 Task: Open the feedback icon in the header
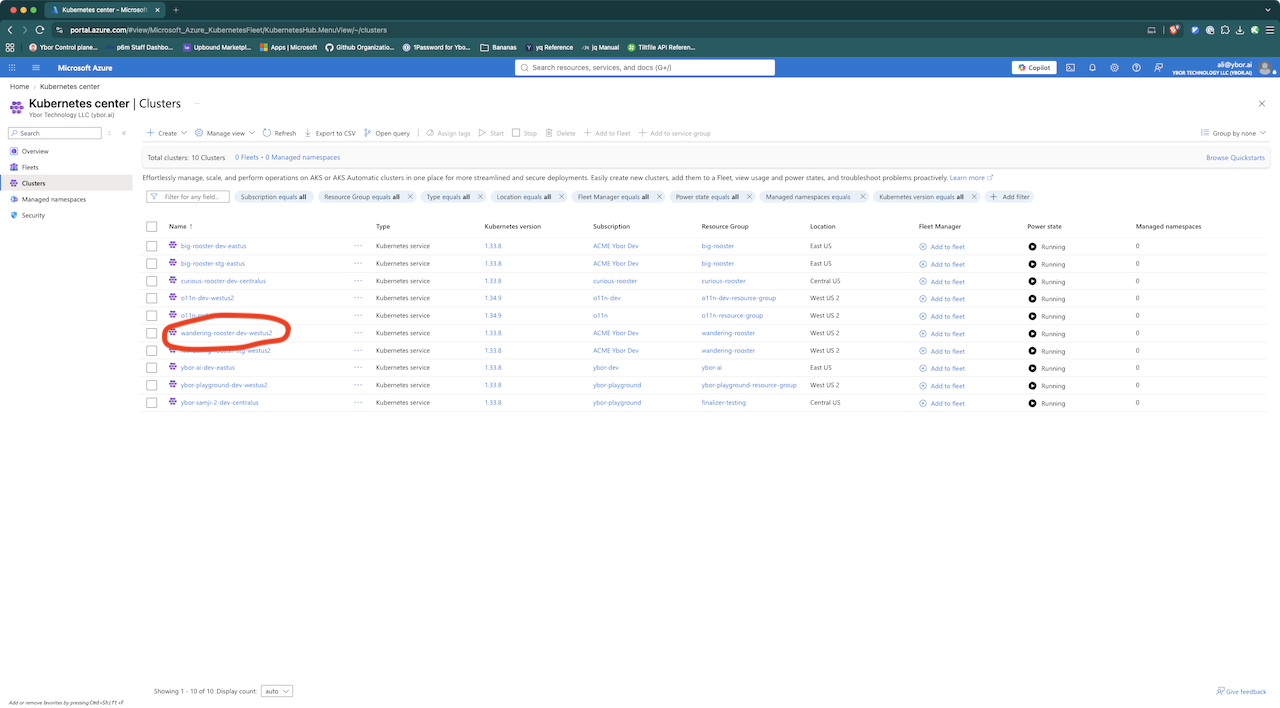pos(1158,68)
